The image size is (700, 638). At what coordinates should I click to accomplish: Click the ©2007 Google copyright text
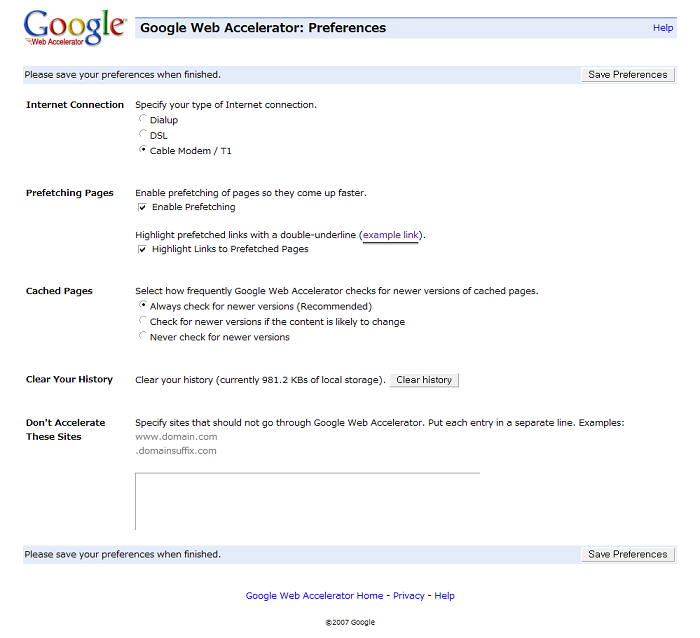[350, 622]
